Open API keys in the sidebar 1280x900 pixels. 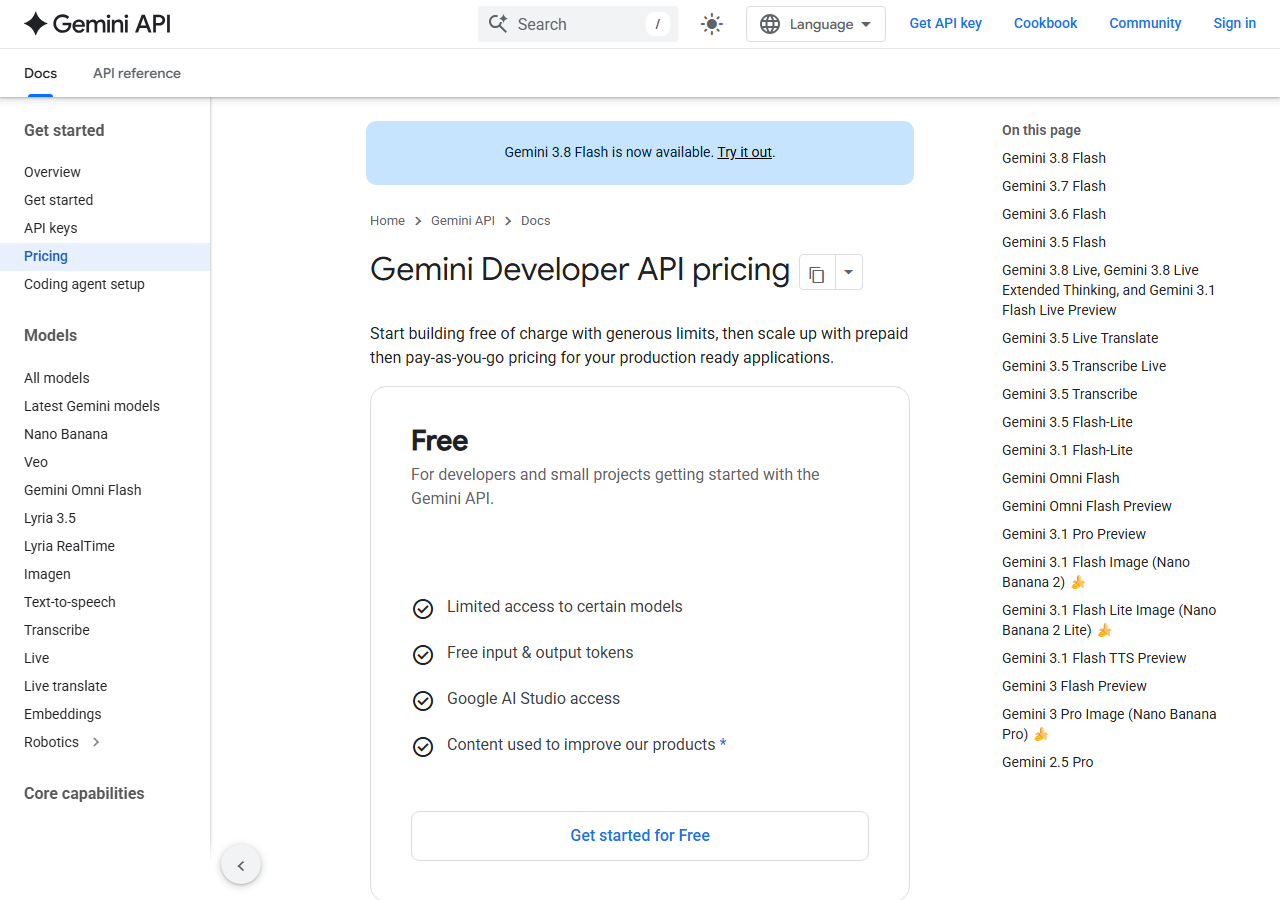tap(50, 228)
